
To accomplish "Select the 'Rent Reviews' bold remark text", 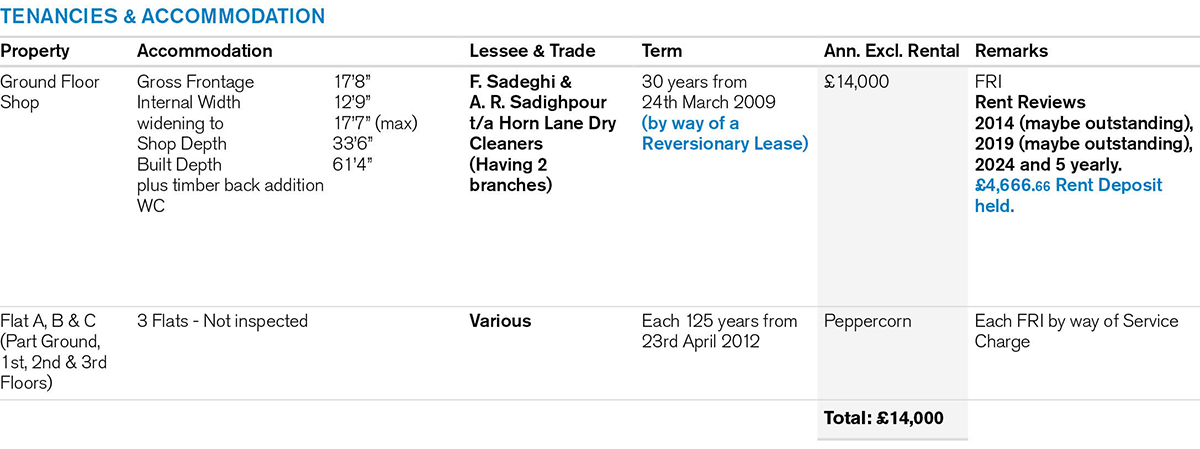I will pyautogui.click(x=1030, y=102).
